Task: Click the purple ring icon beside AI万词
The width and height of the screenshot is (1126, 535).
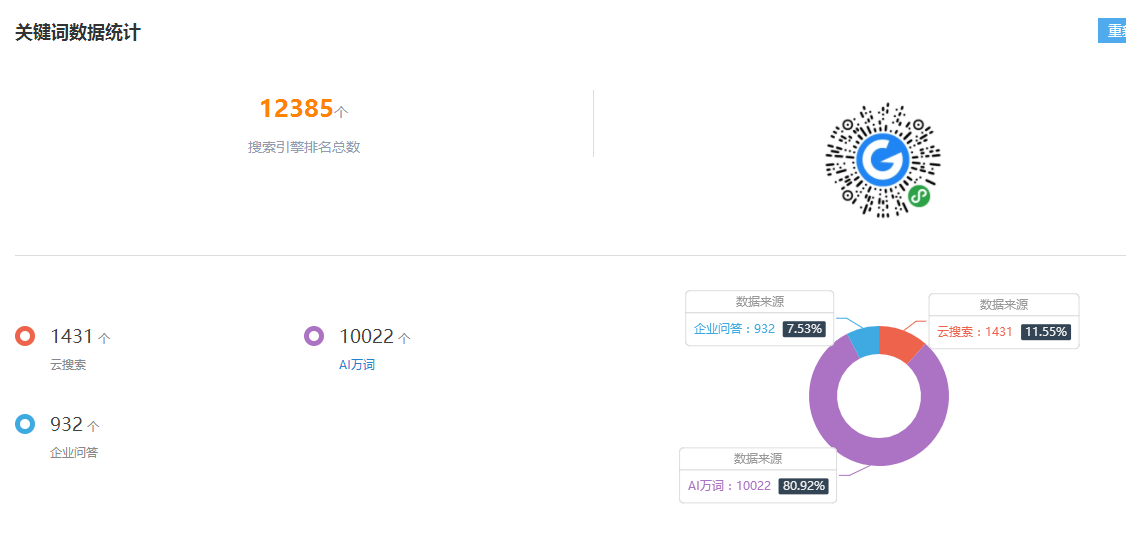Action: [x=315, y=336]
